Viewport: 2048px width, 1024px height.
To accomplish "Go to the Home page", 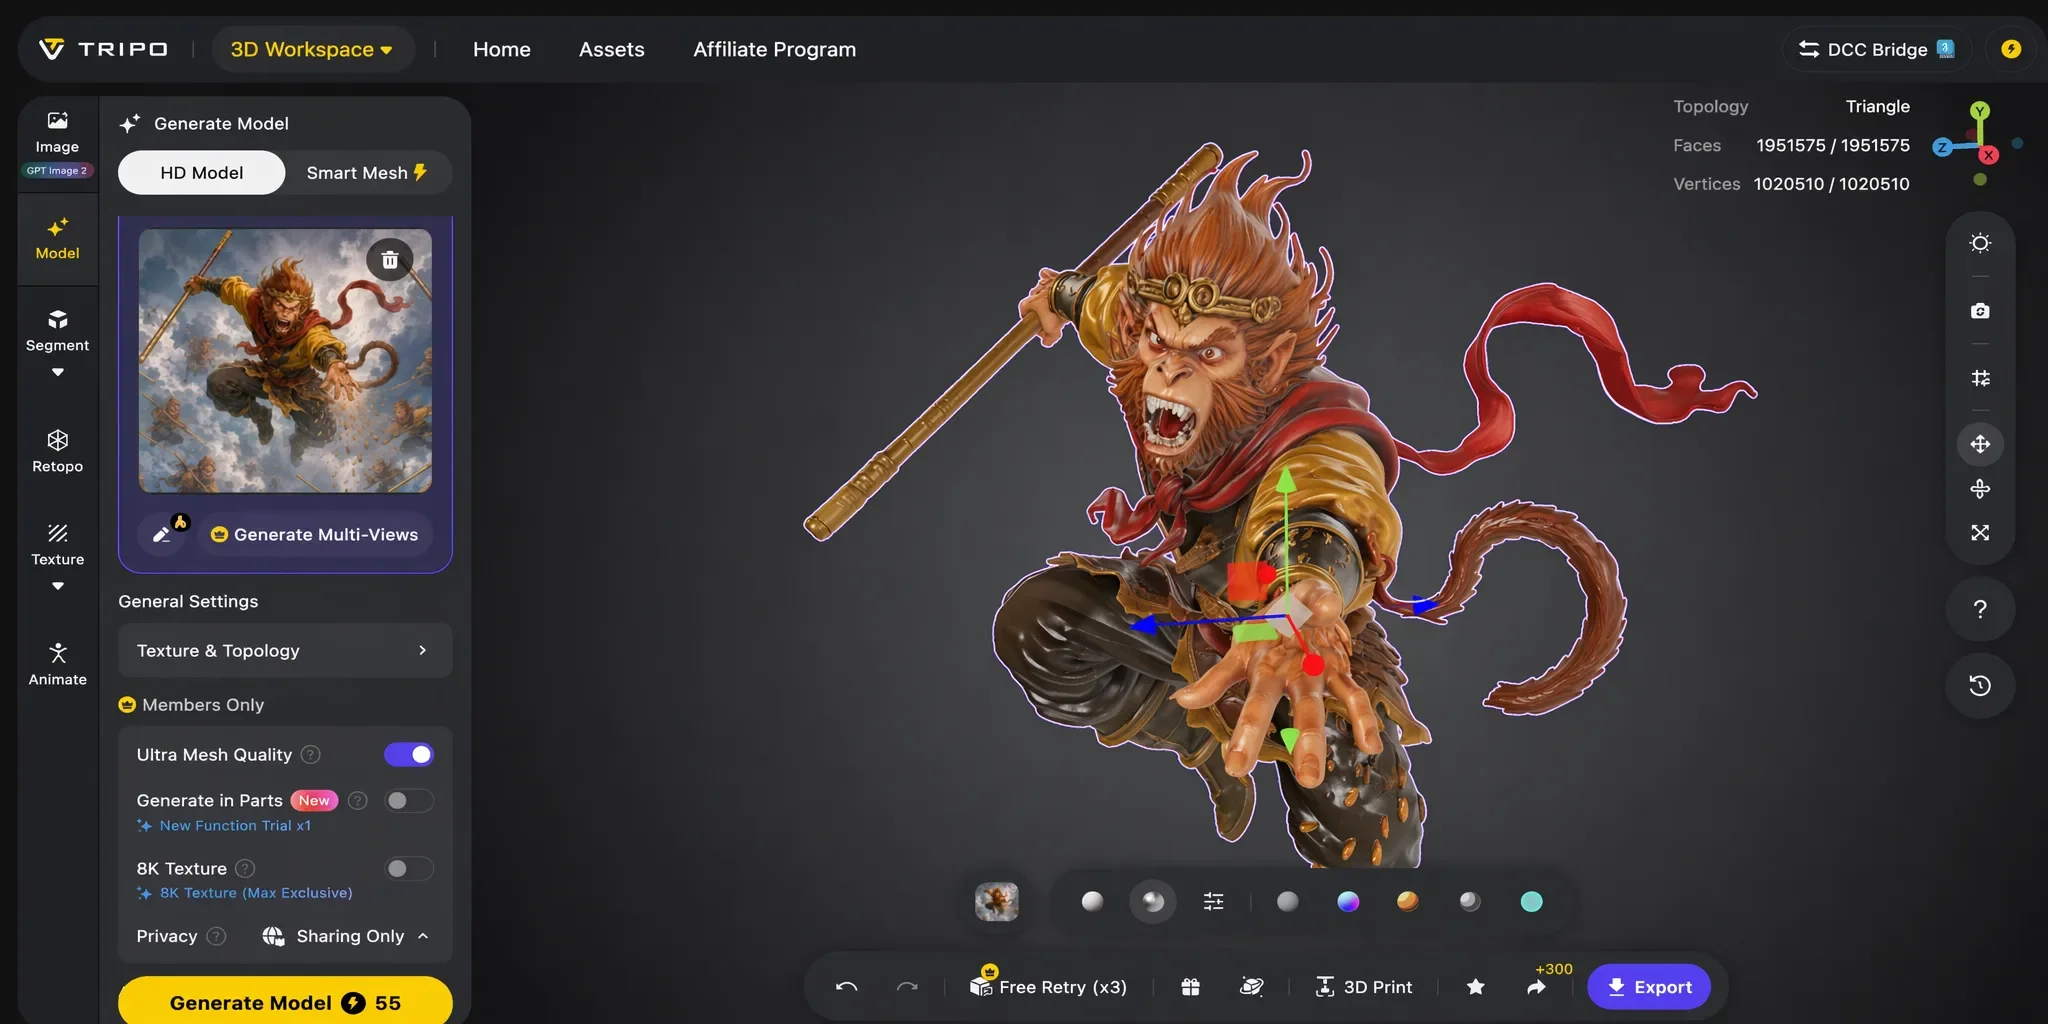I will (502, 49).
